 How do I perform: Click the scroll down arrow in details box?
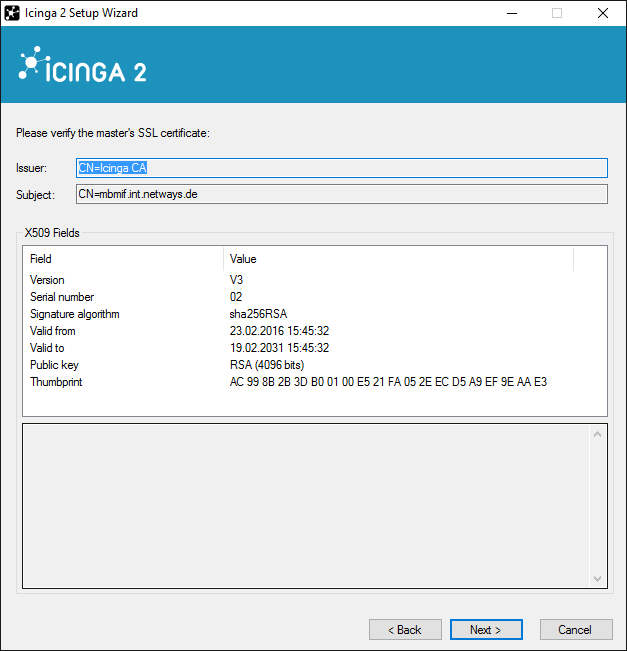coord(598,578)
